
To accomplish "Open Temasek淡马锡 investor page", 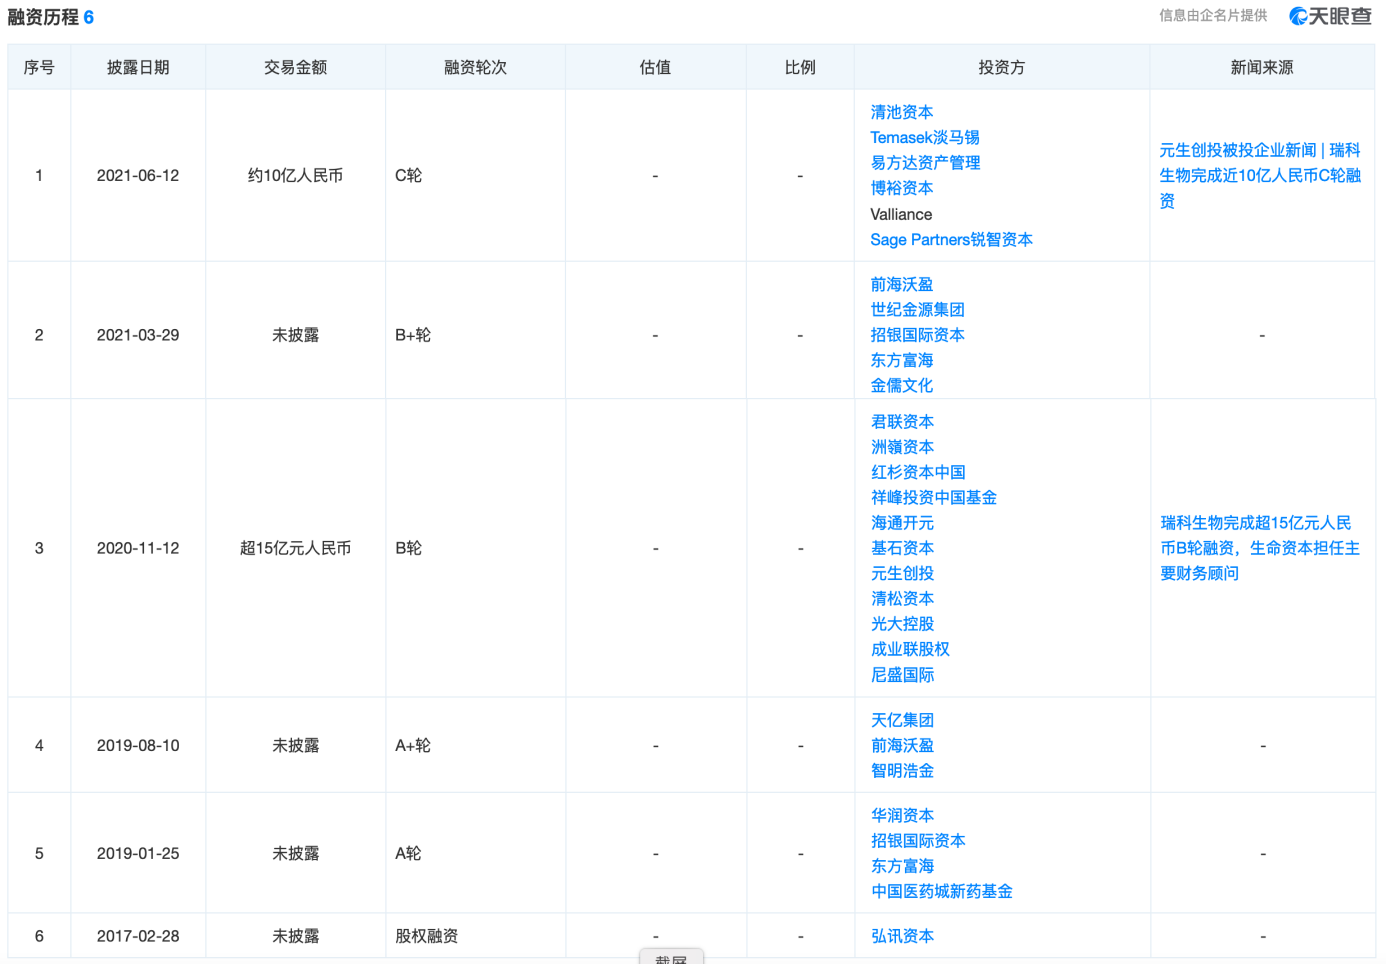I will point(924,137).
